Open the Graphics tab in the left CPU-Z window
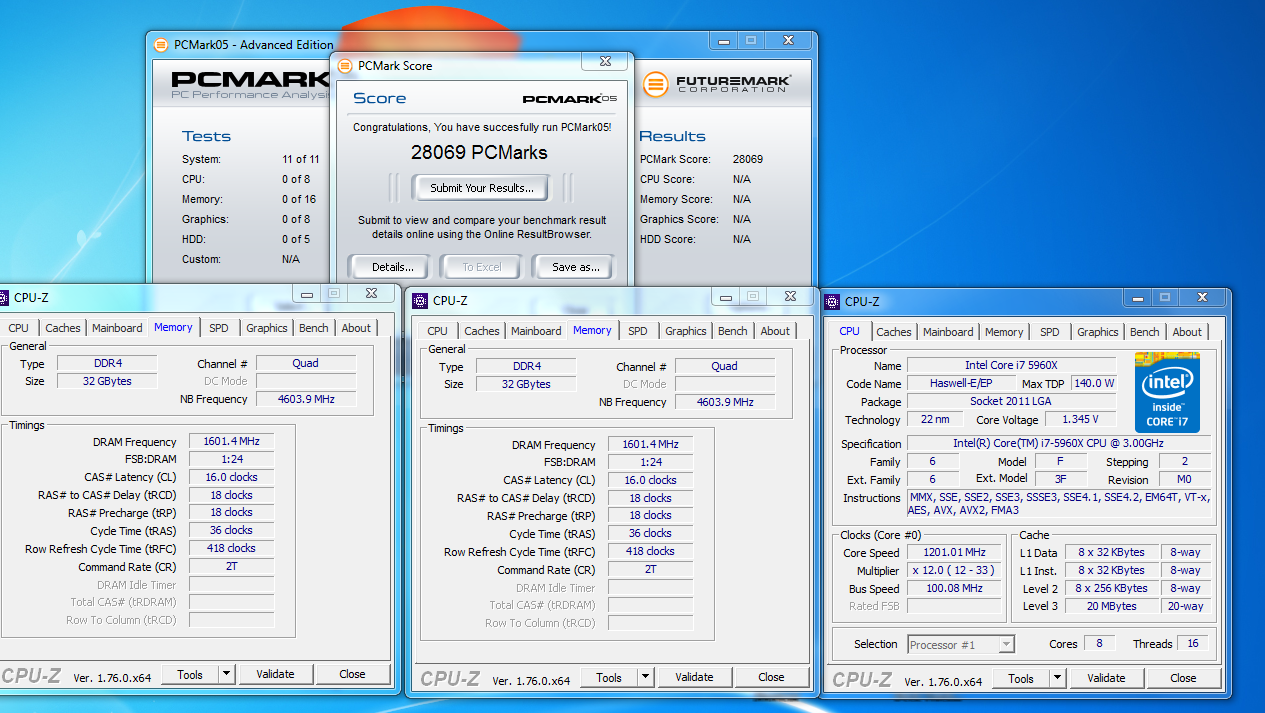Image resolution: width=1265 pixels, height=713 pixels. point(266,328)
